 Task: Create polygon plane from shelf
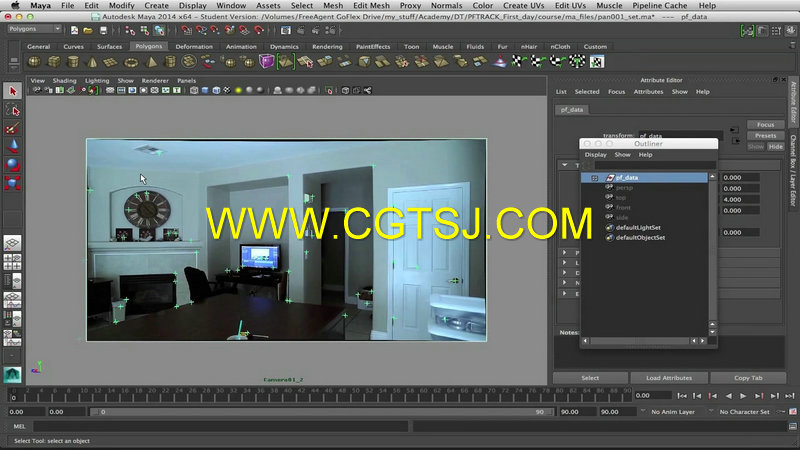[x=111, y=62]
